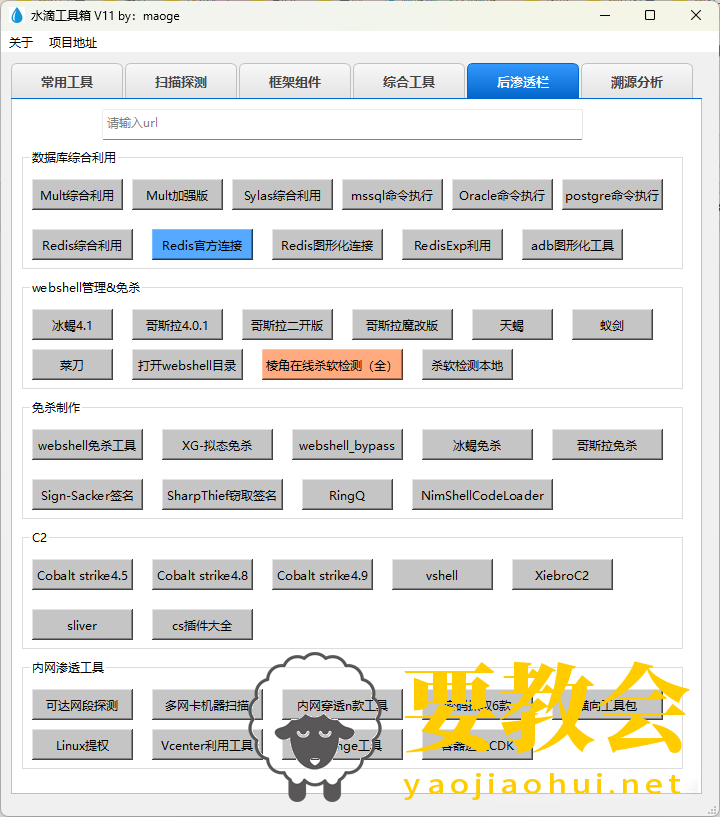Open webshell_bypass button

(347, 445)
